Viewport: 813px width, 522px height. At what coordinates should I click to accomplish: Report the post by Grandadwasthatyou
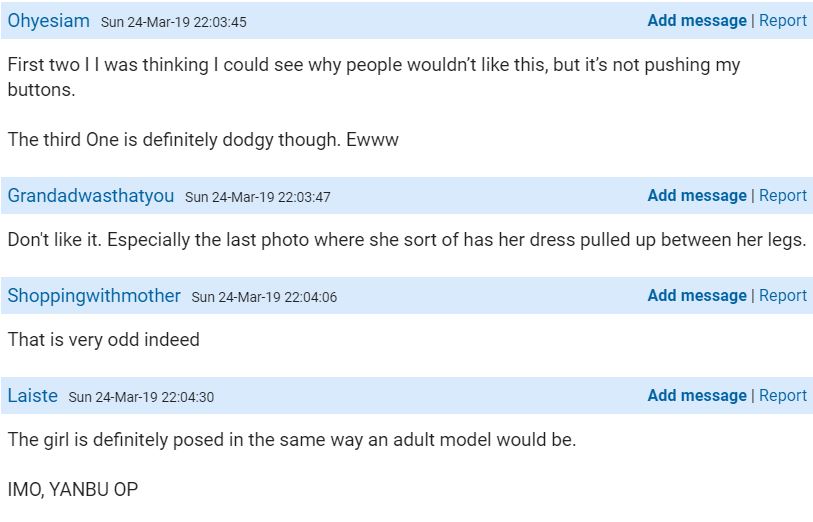(782, 196)
